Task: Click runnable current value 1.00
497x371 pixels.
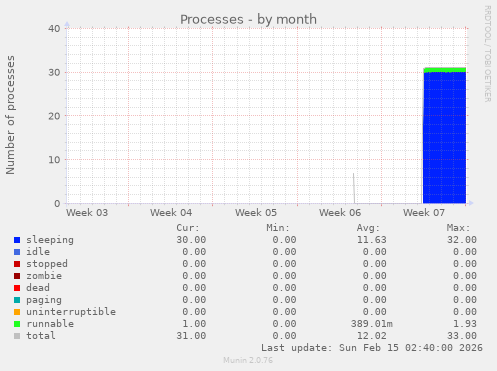Action: [x=194, y=324]
